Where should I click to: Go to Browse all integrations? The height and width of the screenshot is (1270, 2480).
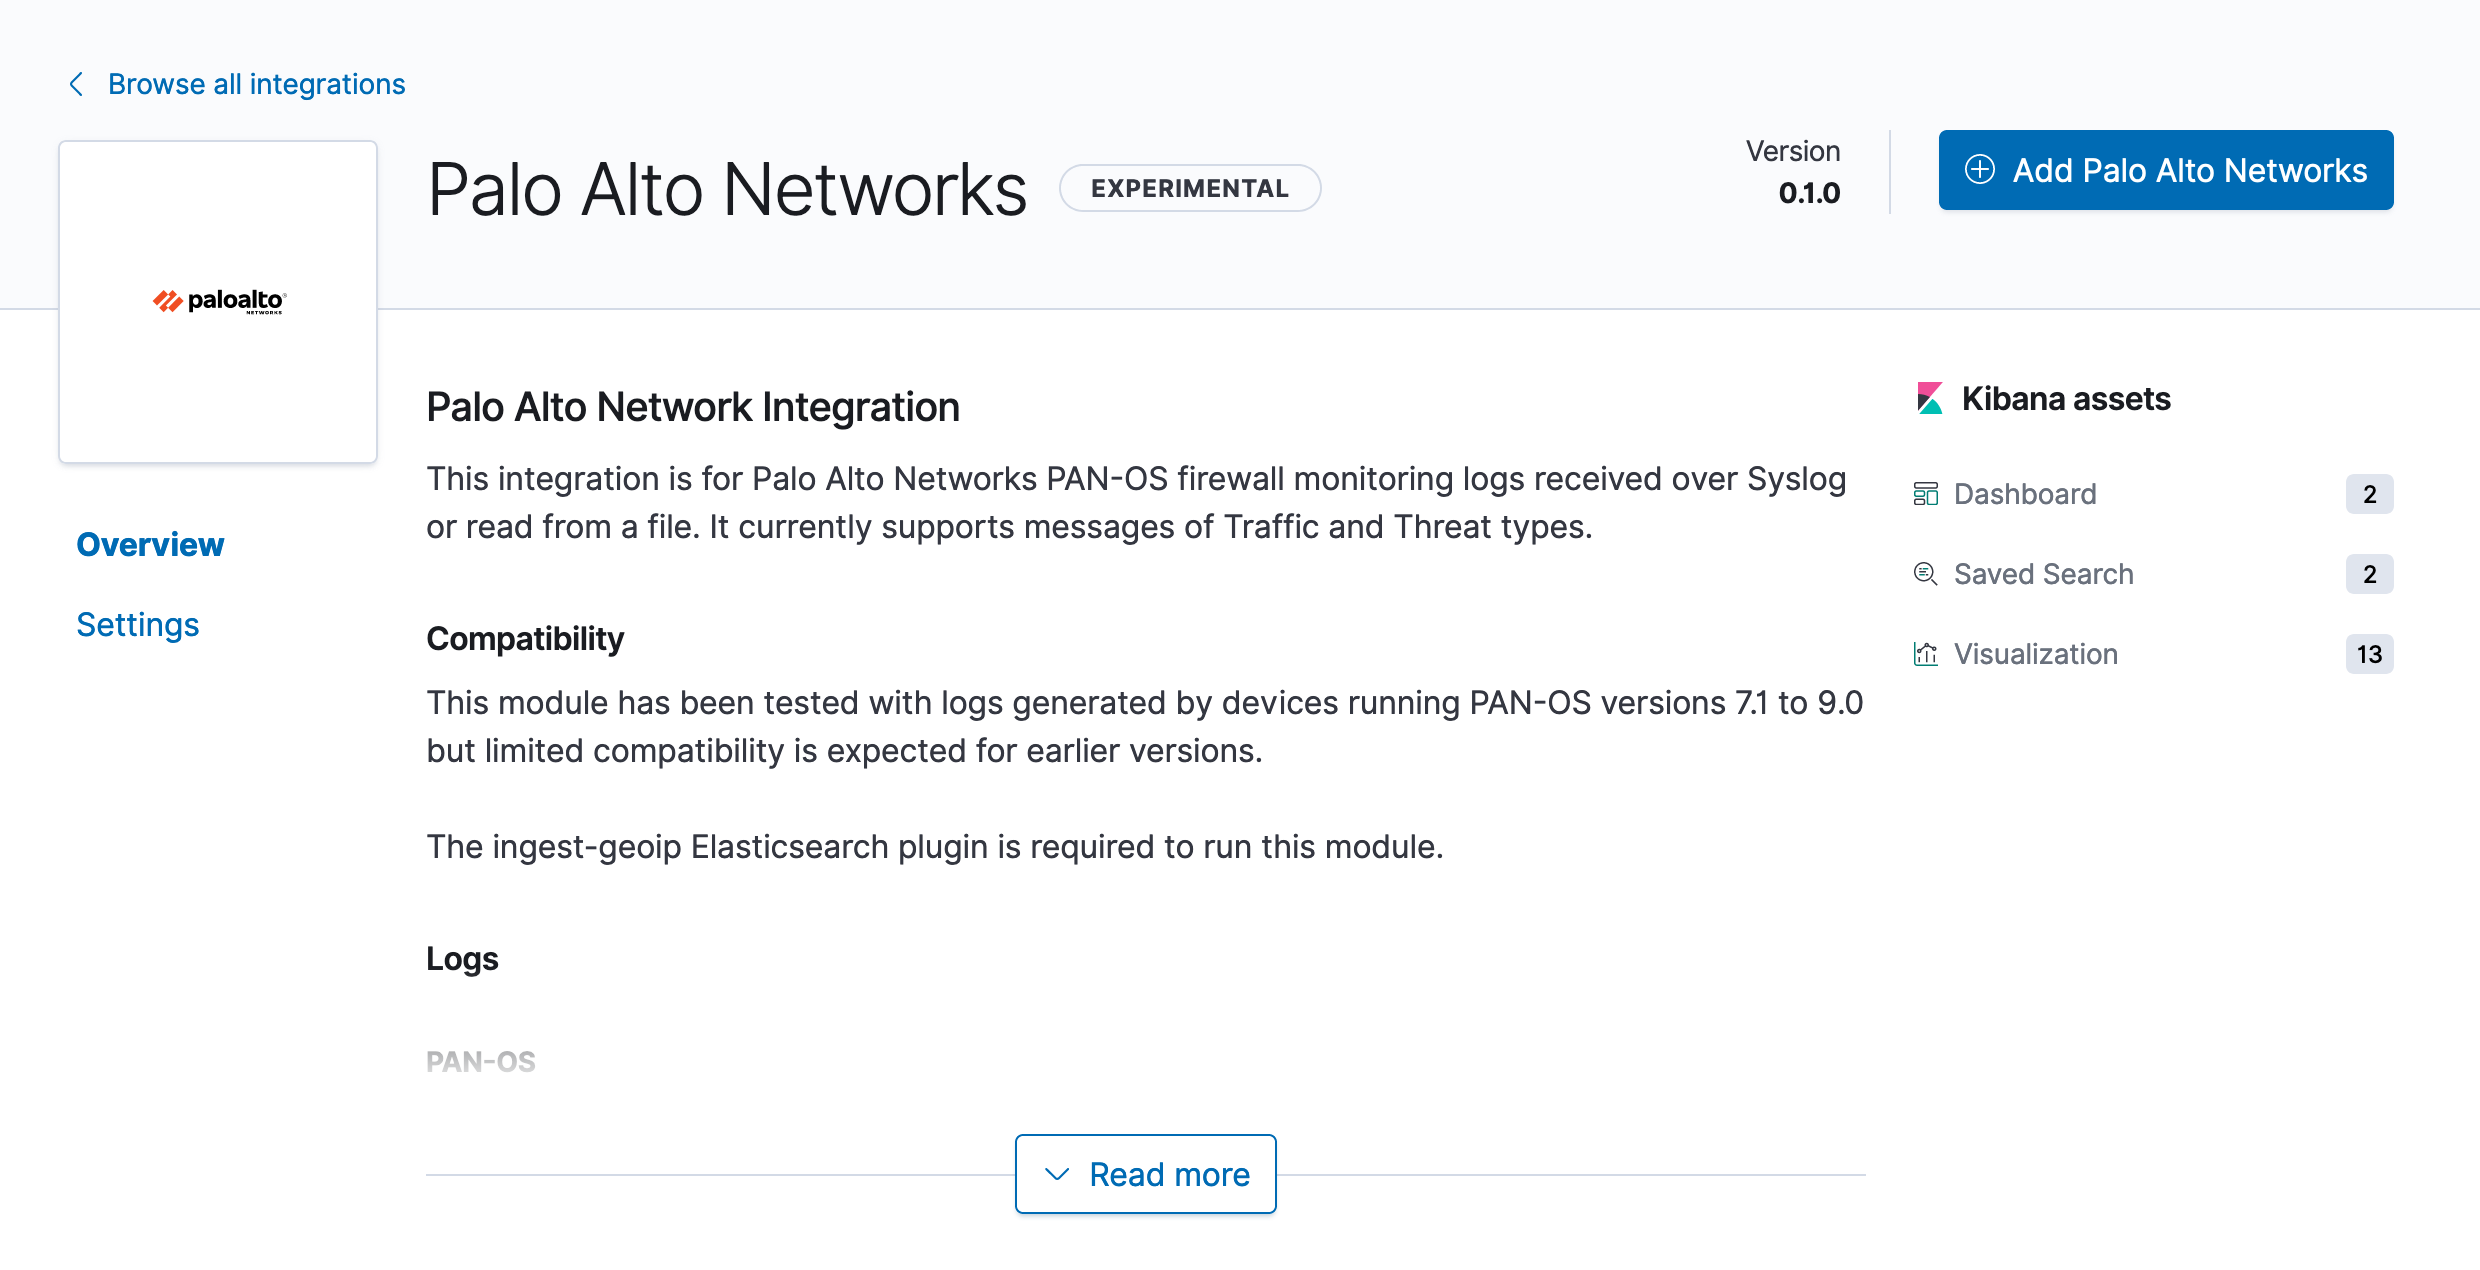click(256, 84)
